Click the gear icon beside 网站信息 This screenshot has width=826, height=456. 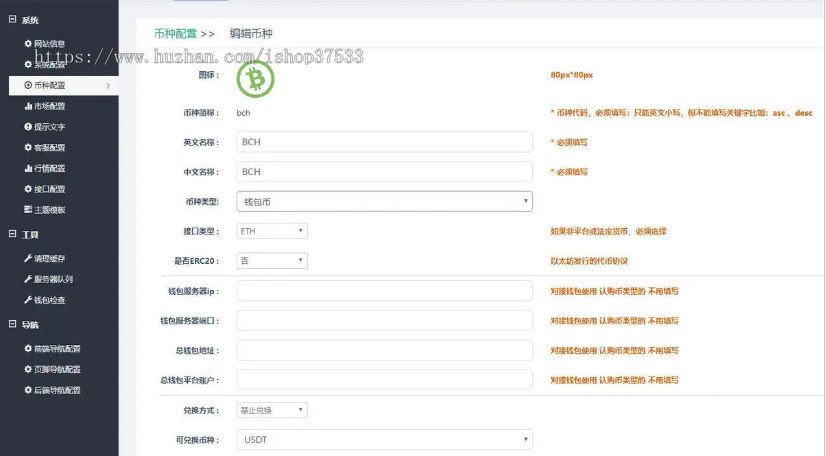28,44
